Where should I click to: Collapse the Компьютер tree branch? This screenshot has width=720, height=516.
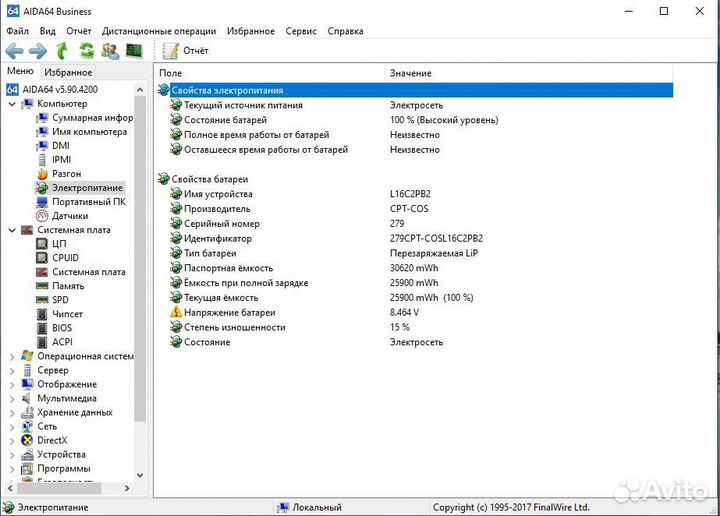point(12,104)
